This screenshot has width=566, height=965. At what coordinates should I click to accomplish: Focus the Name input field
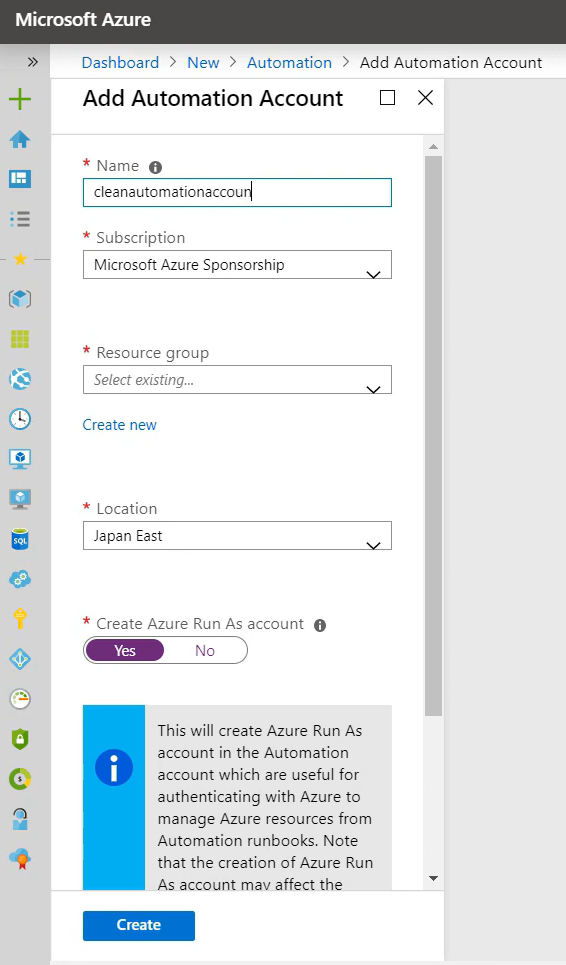(x=237, y=192)
